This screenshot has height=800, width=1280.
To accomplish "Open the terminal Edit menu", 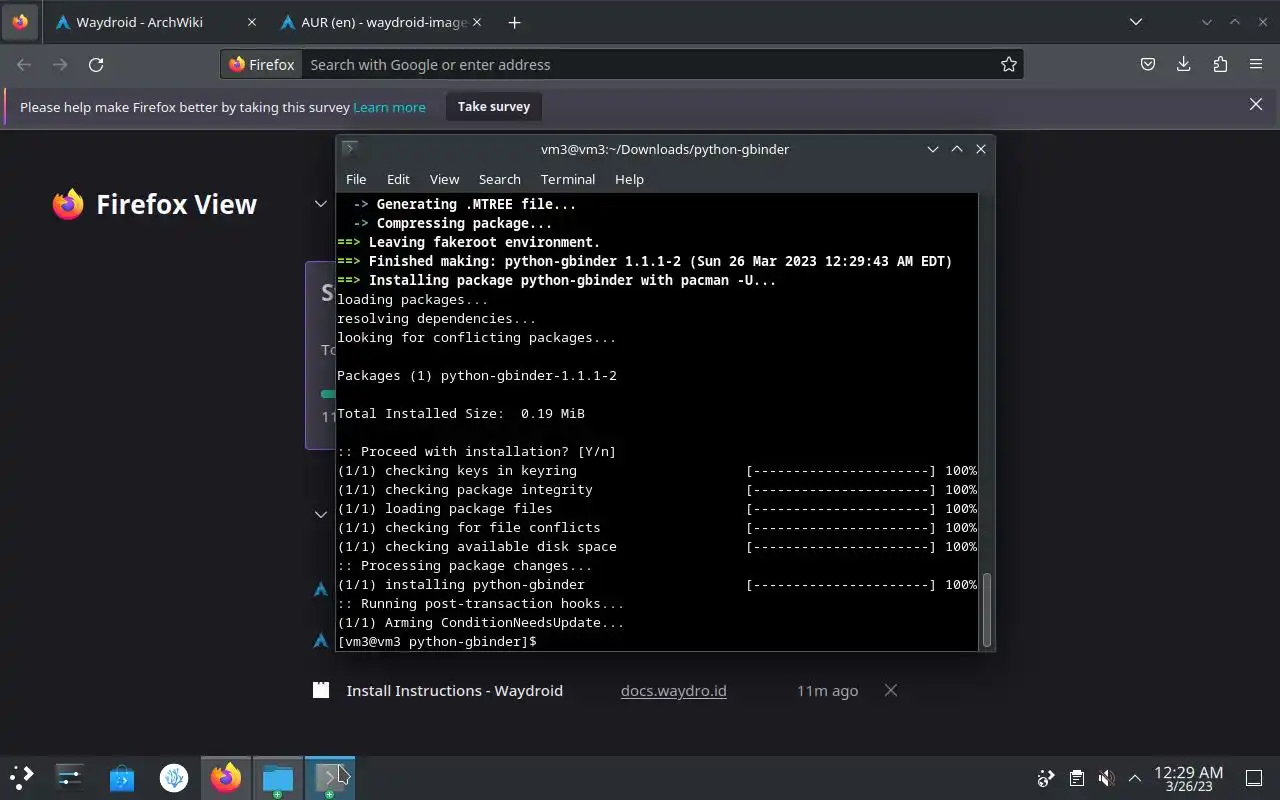I will 398,179.
